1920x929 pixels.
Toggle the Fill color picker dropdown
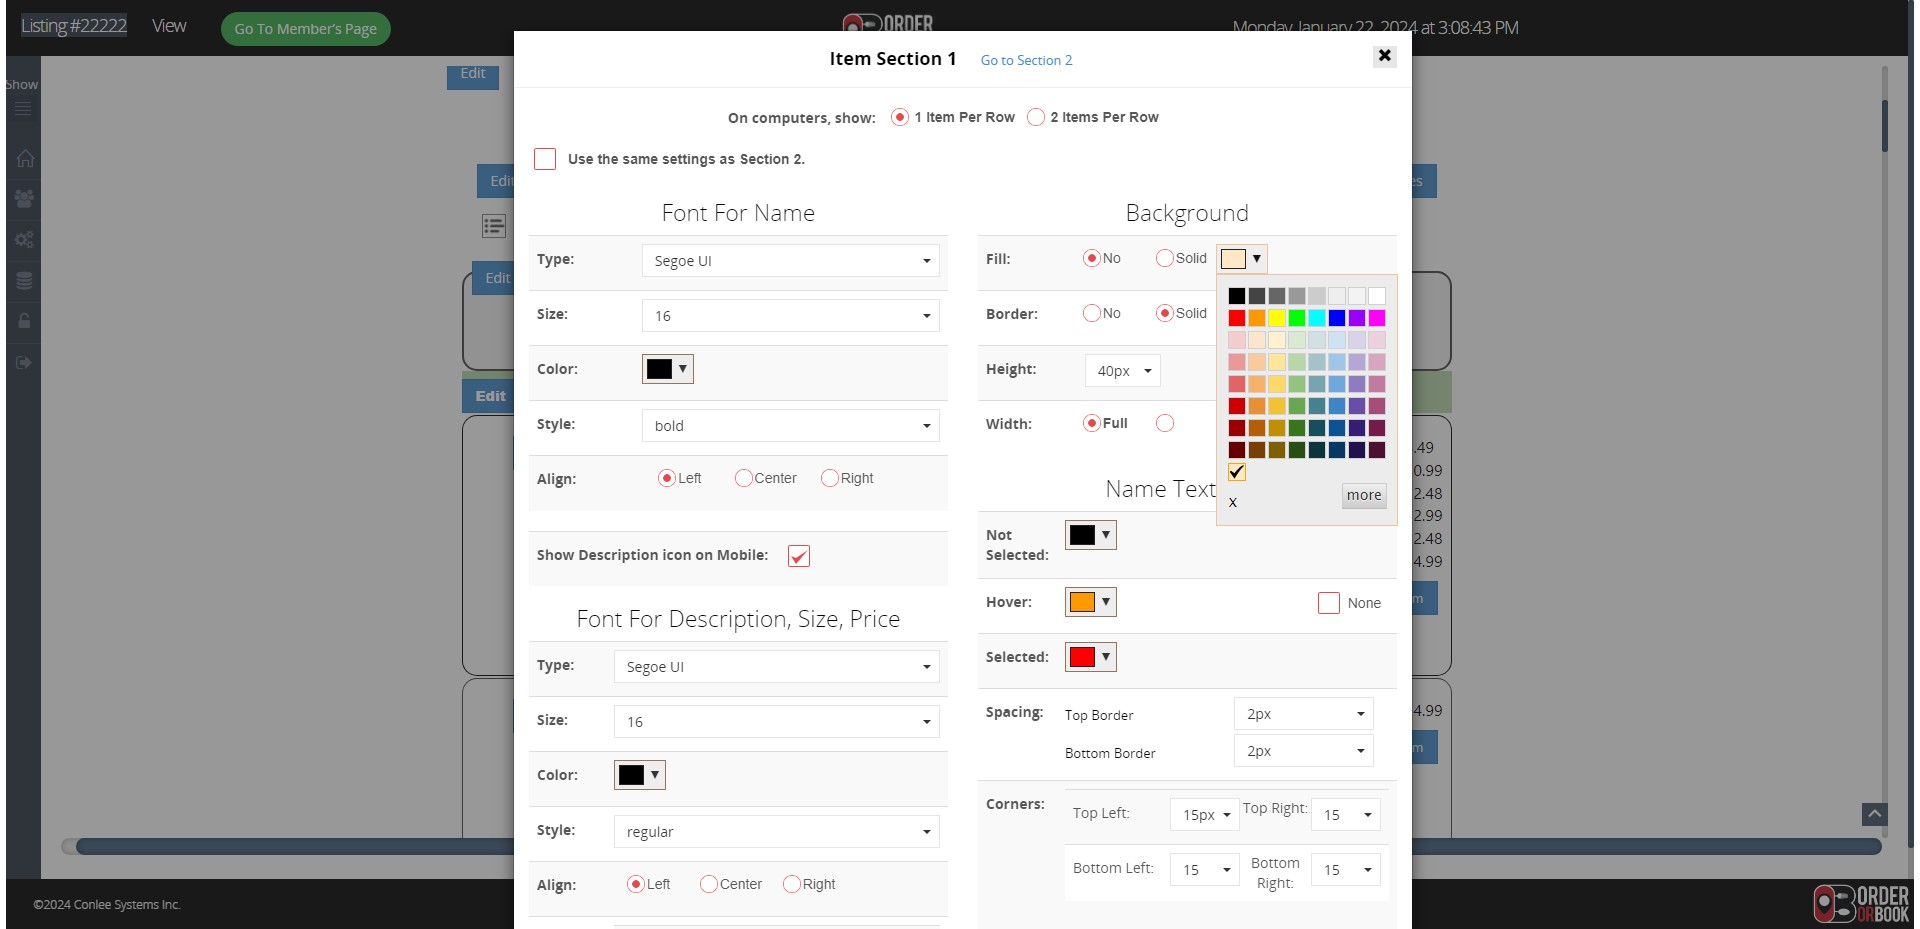[1242, 259]
